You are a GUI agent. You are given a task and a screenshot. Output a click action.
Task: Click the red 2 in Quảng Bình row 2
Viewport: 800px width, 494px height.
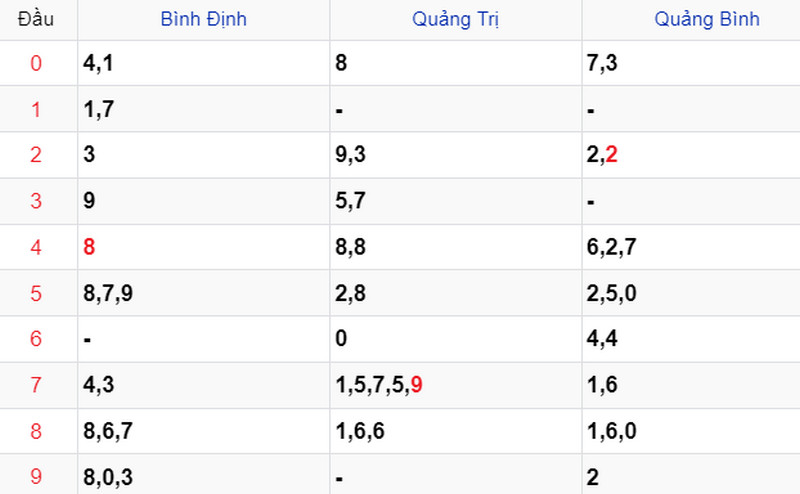[x=611, y=155]
